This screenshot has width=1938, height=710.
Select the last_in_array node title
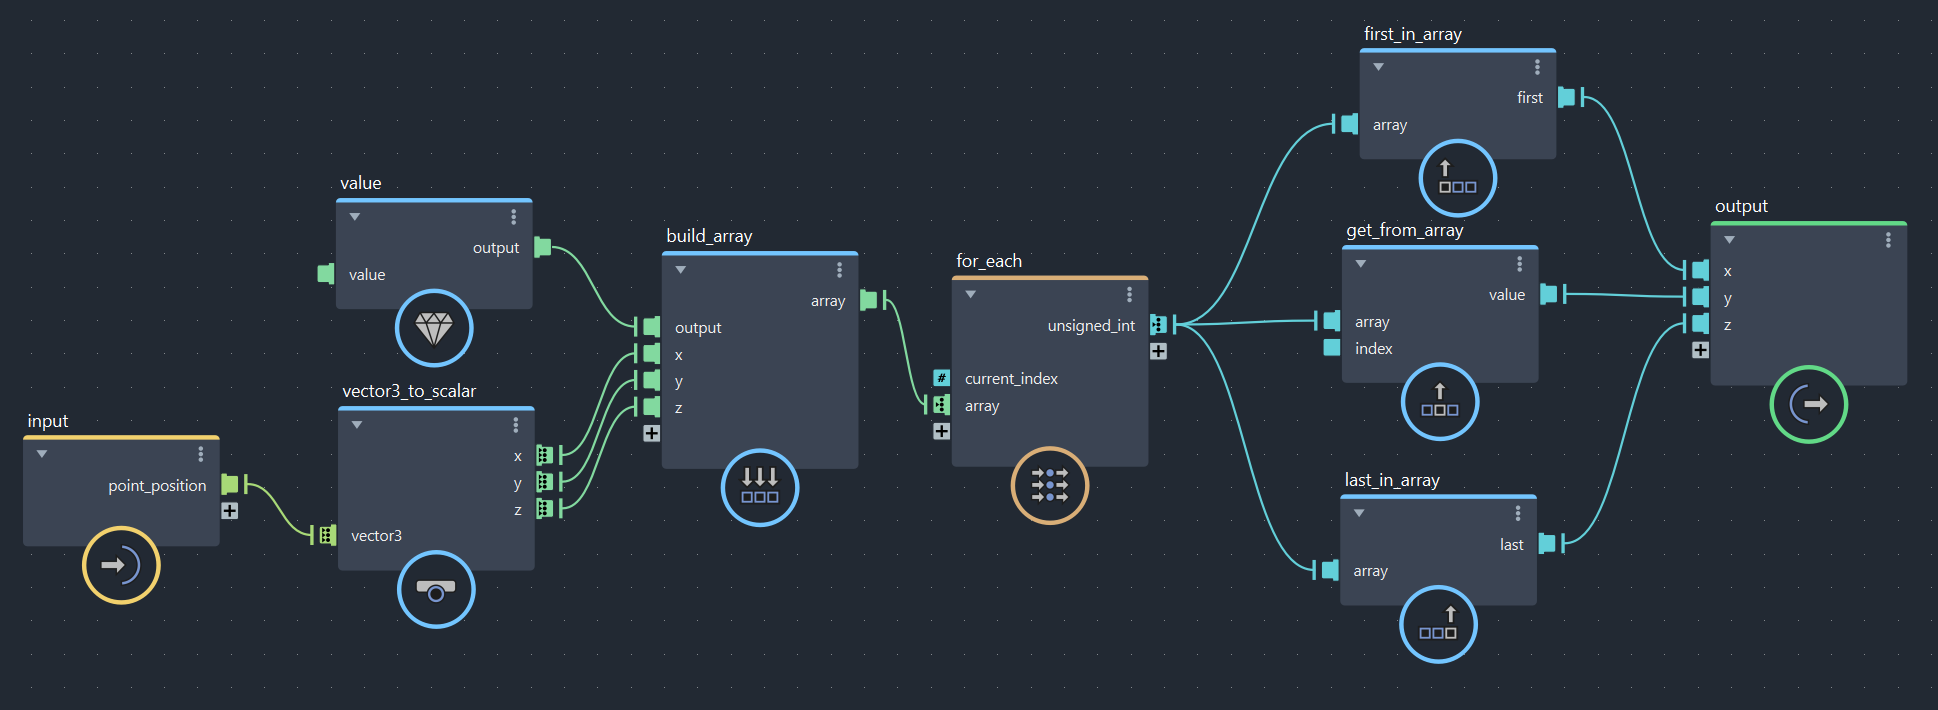point(1392,480)
